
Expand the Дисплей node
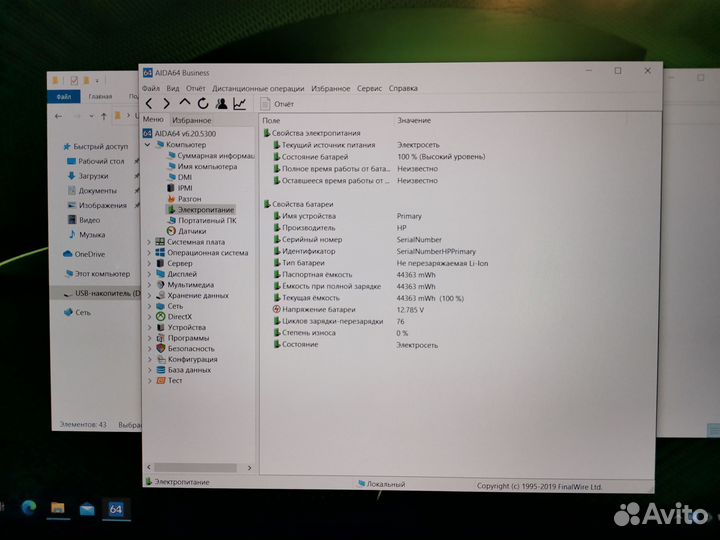(149, 274)
